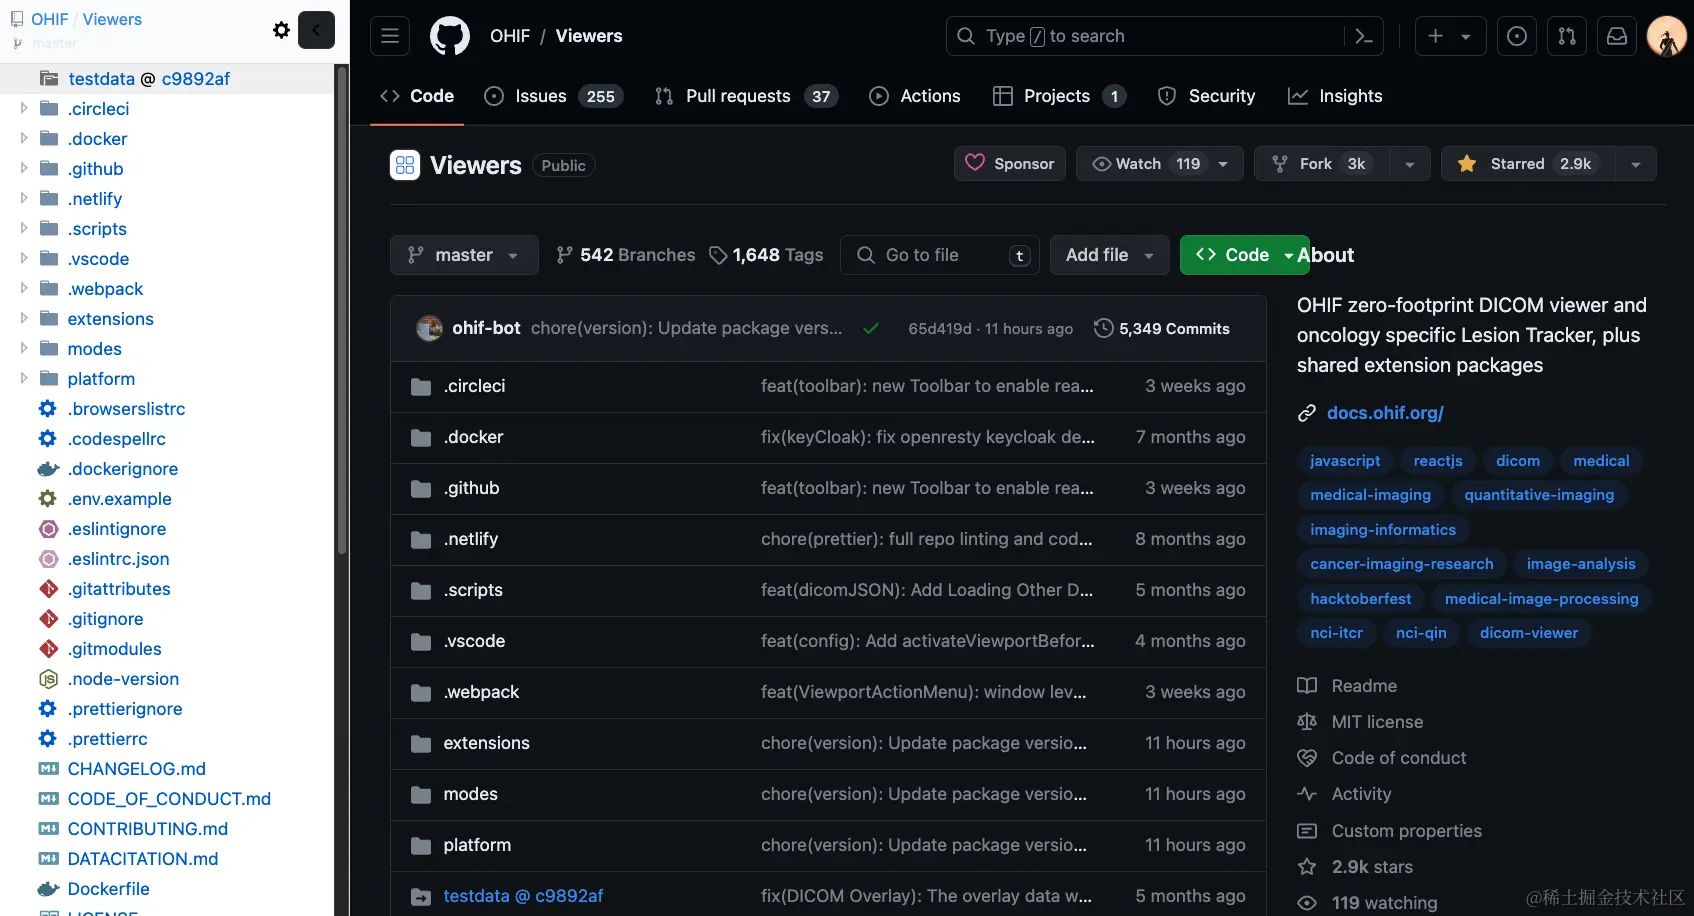
Task: Fork the Viewers repository
Action: click(1322, 164)
